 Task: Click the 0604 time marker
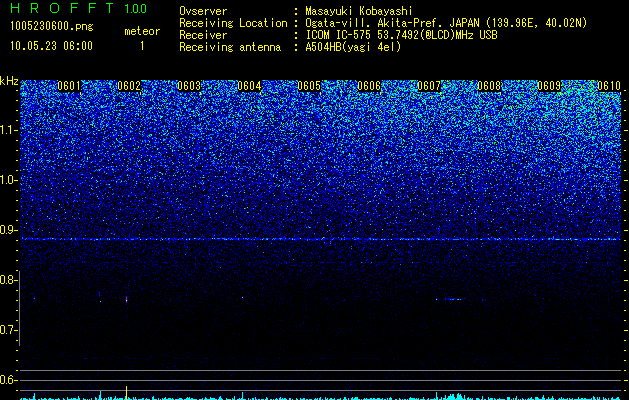(x=249, y=86)
